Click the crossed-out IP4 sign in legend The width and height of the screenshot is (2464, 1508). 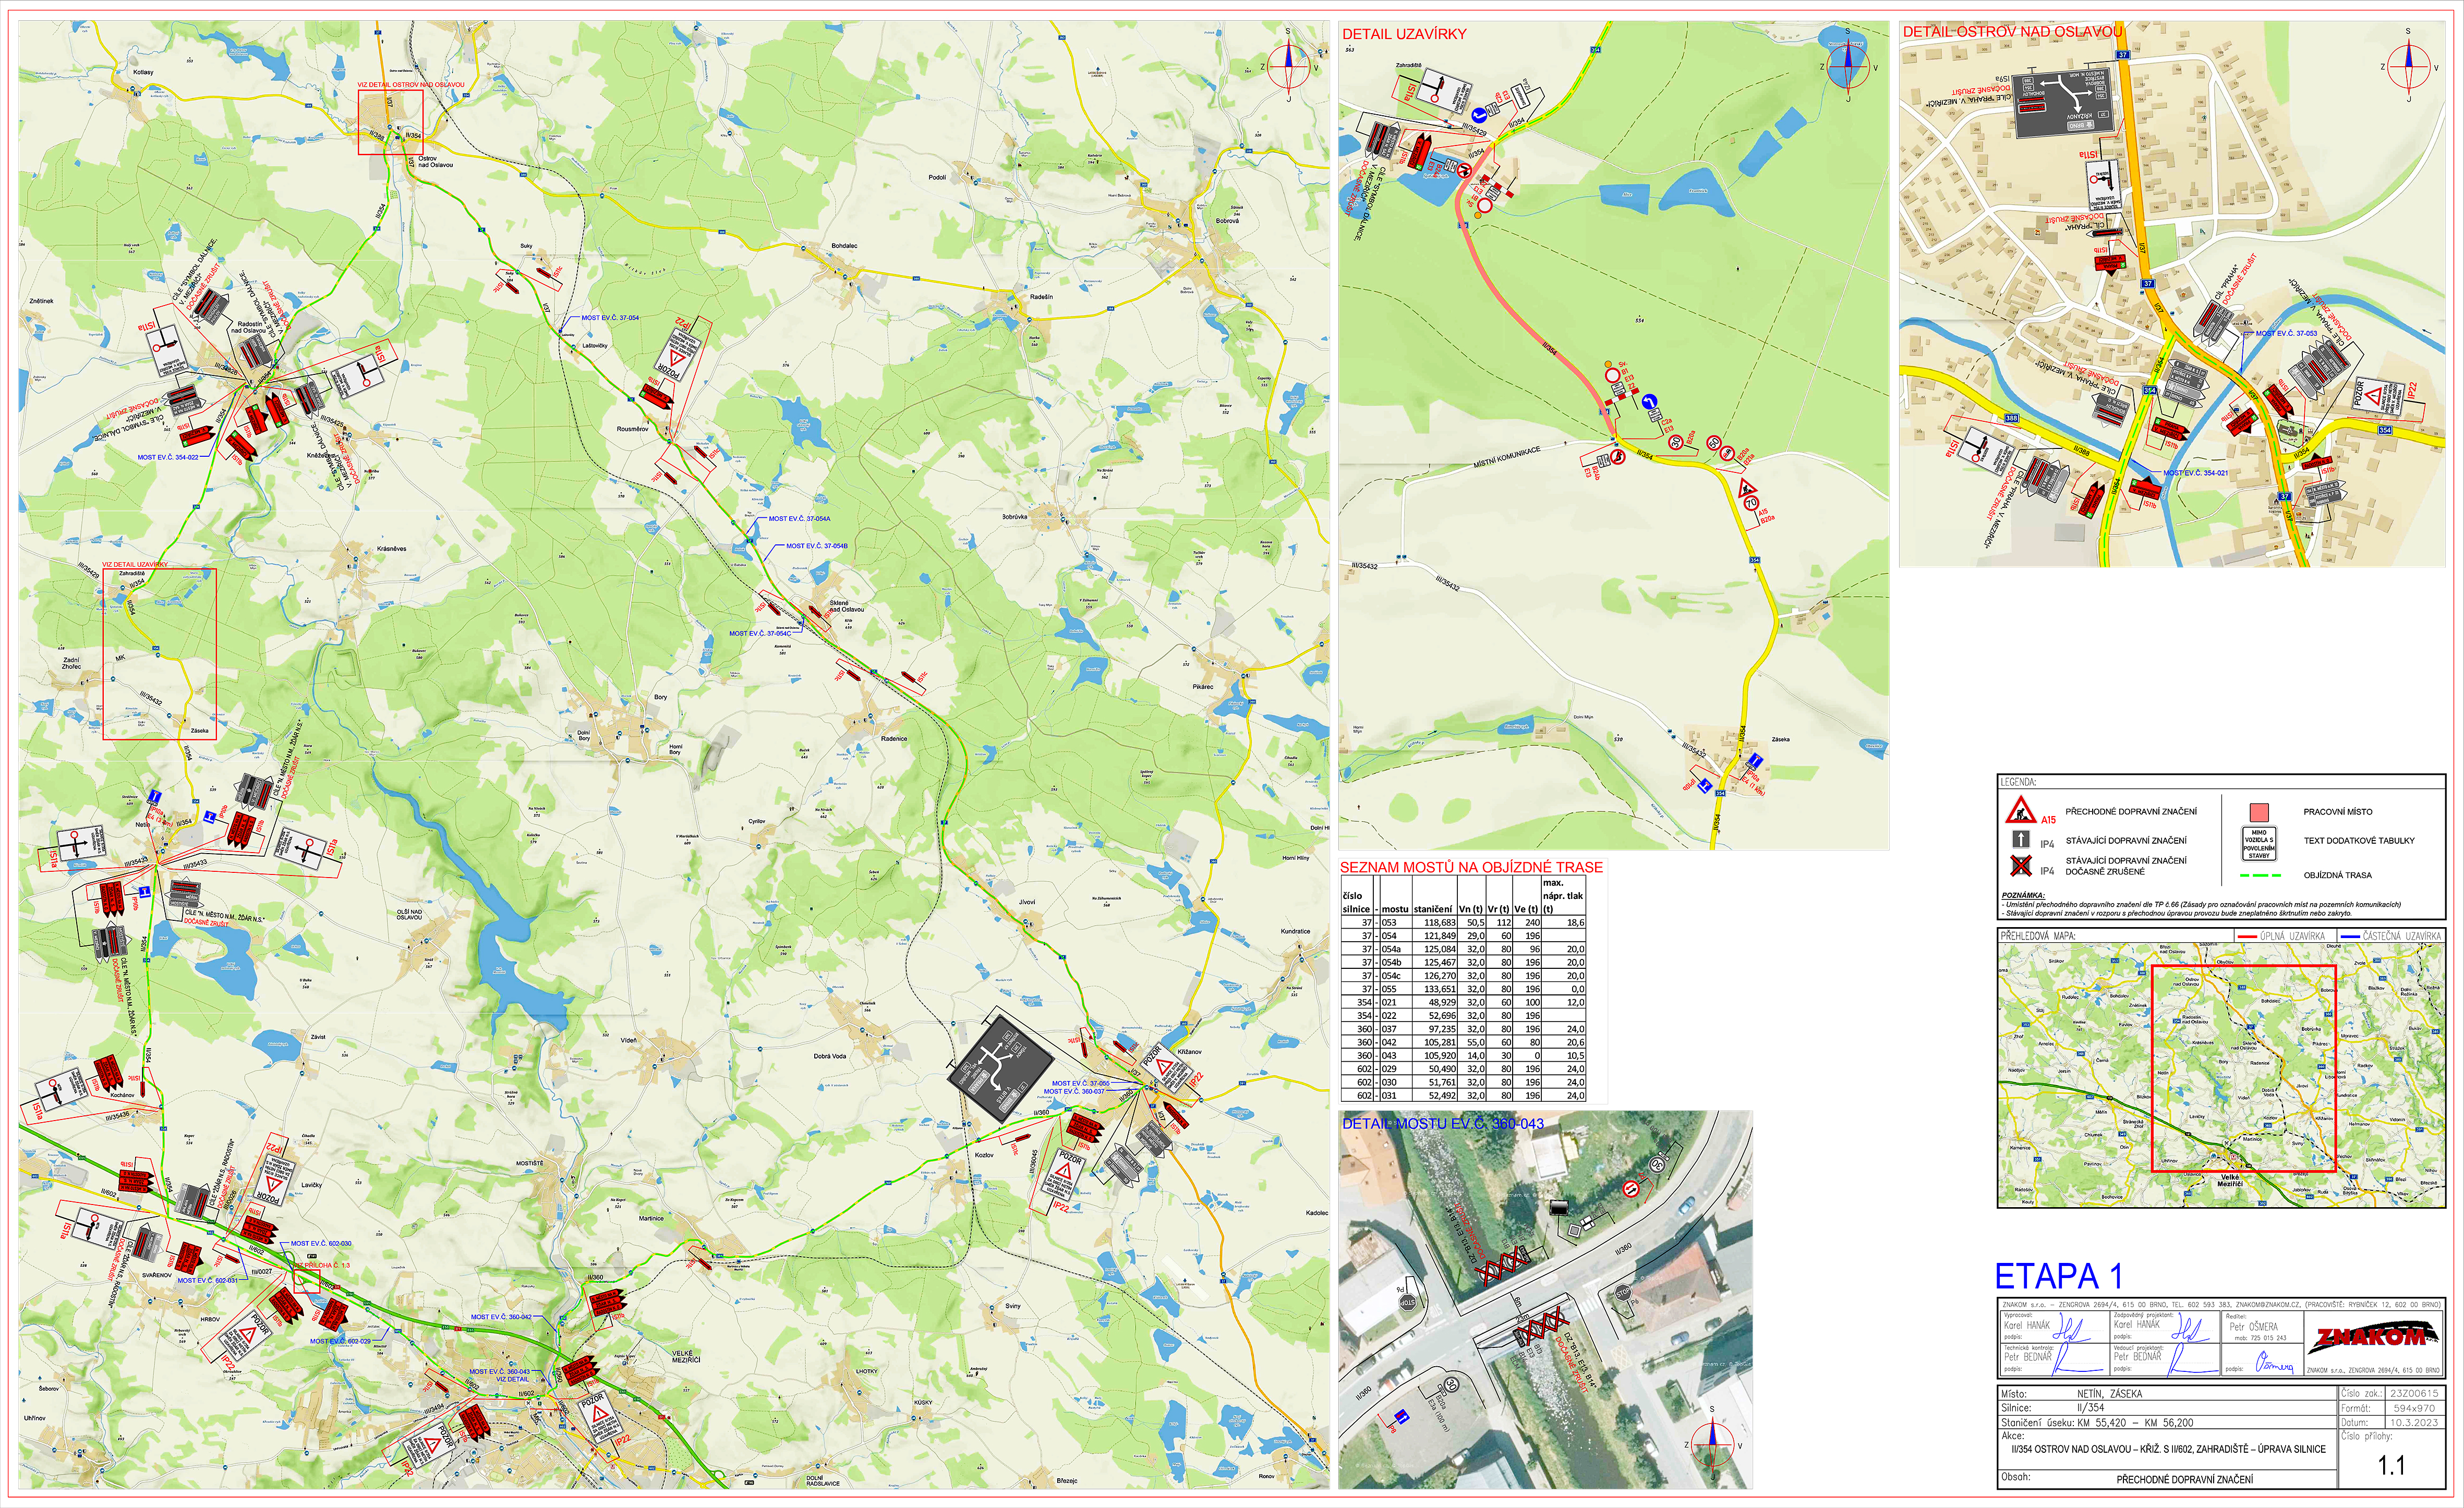pyautogui.click(x=2021, y=865)
